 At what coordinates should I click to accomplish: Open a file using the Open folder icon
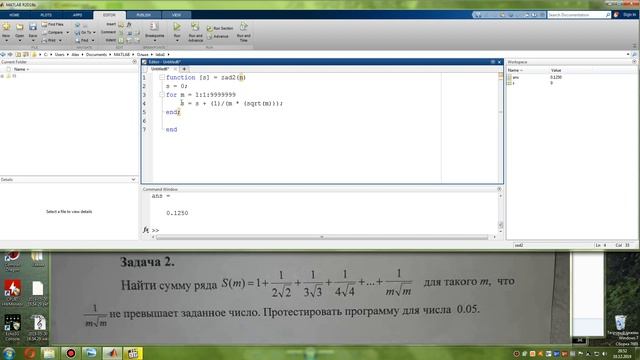[x=20, y=27]
